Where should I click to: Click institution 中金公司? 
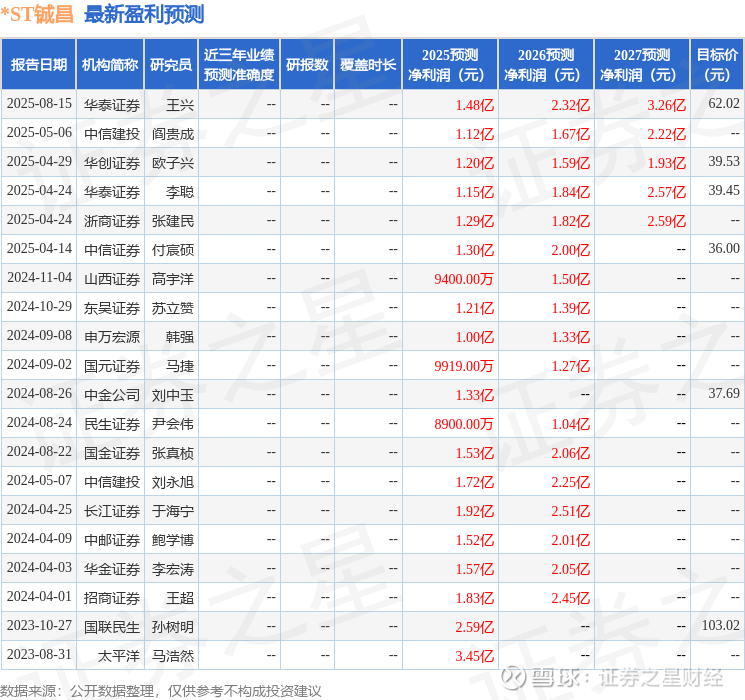point(112,395)
